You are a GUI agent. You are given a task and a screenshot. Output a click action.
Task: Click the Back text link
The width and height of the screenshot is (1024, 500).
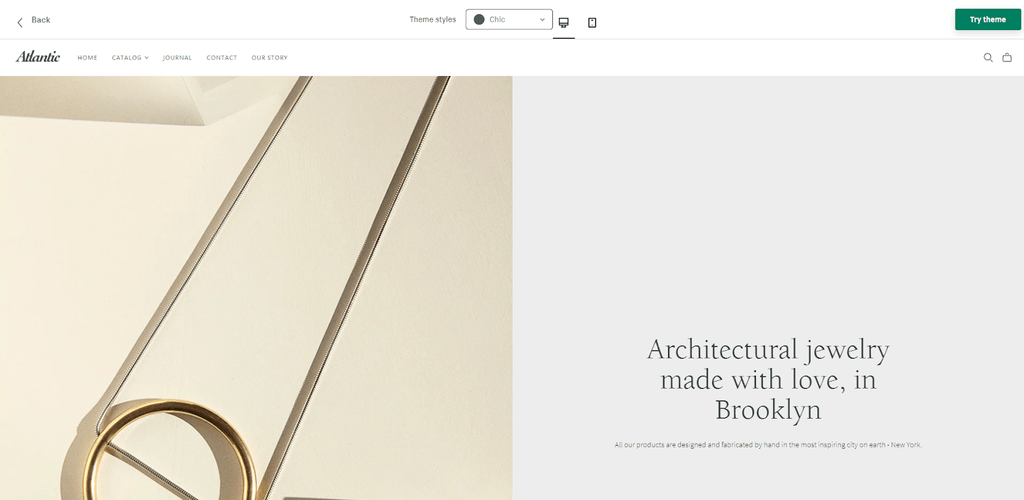pos(40,20)
